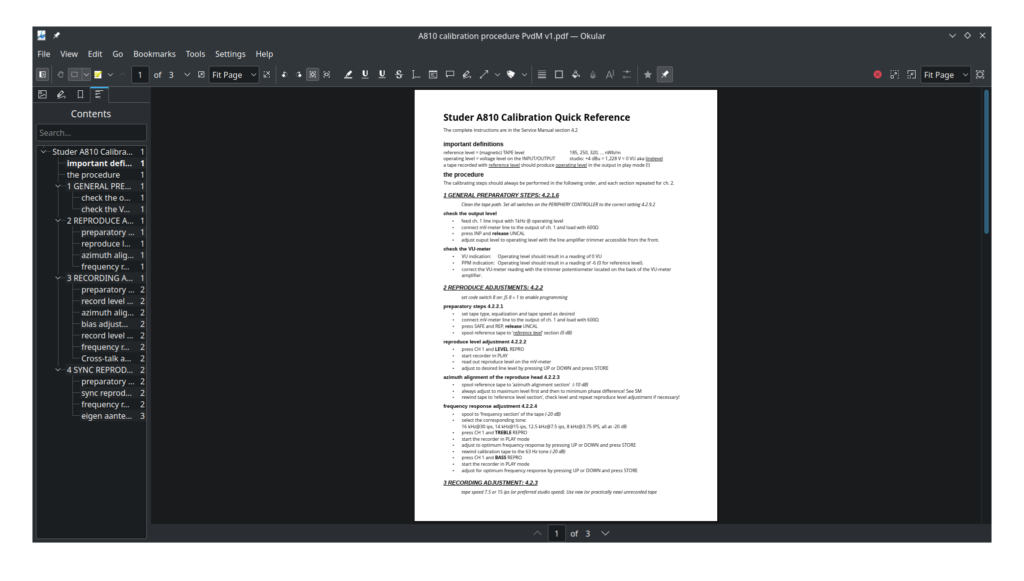Select the Squiggle underline annotation tool
The image size is (1024, 581).
coord(382,75)
